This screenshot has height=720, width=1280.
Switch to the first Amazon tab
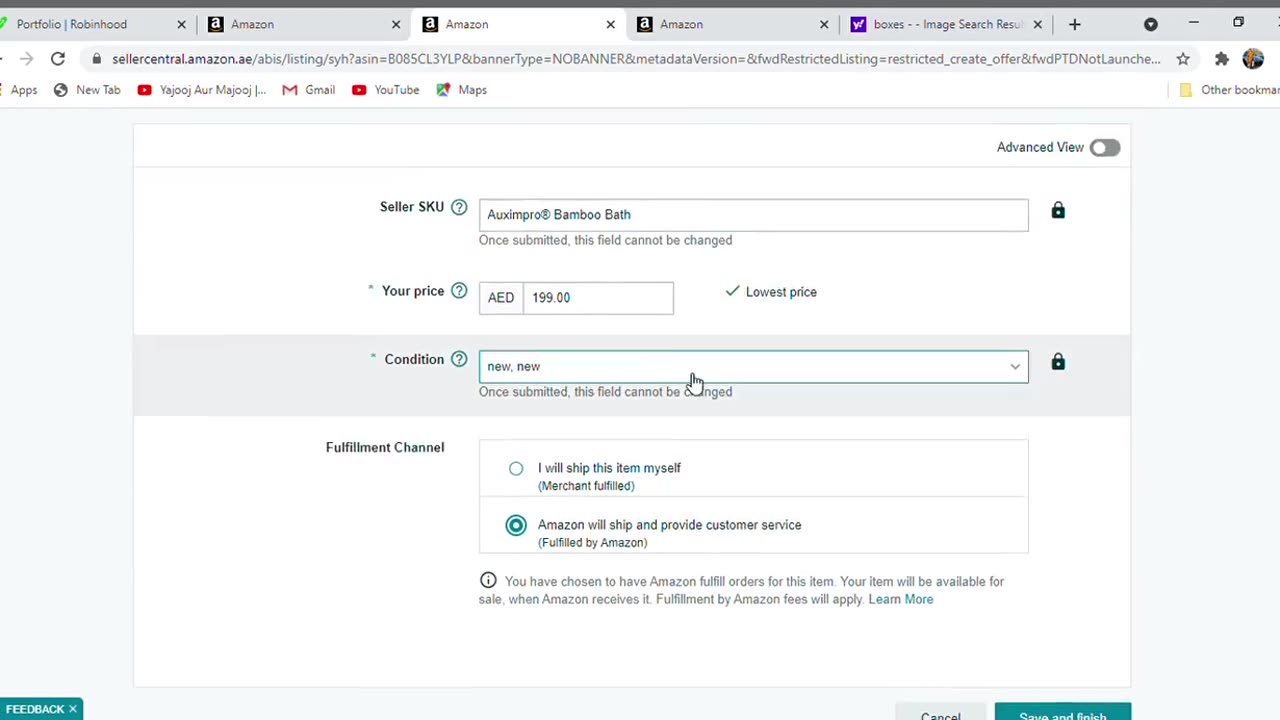coord(303,24)
